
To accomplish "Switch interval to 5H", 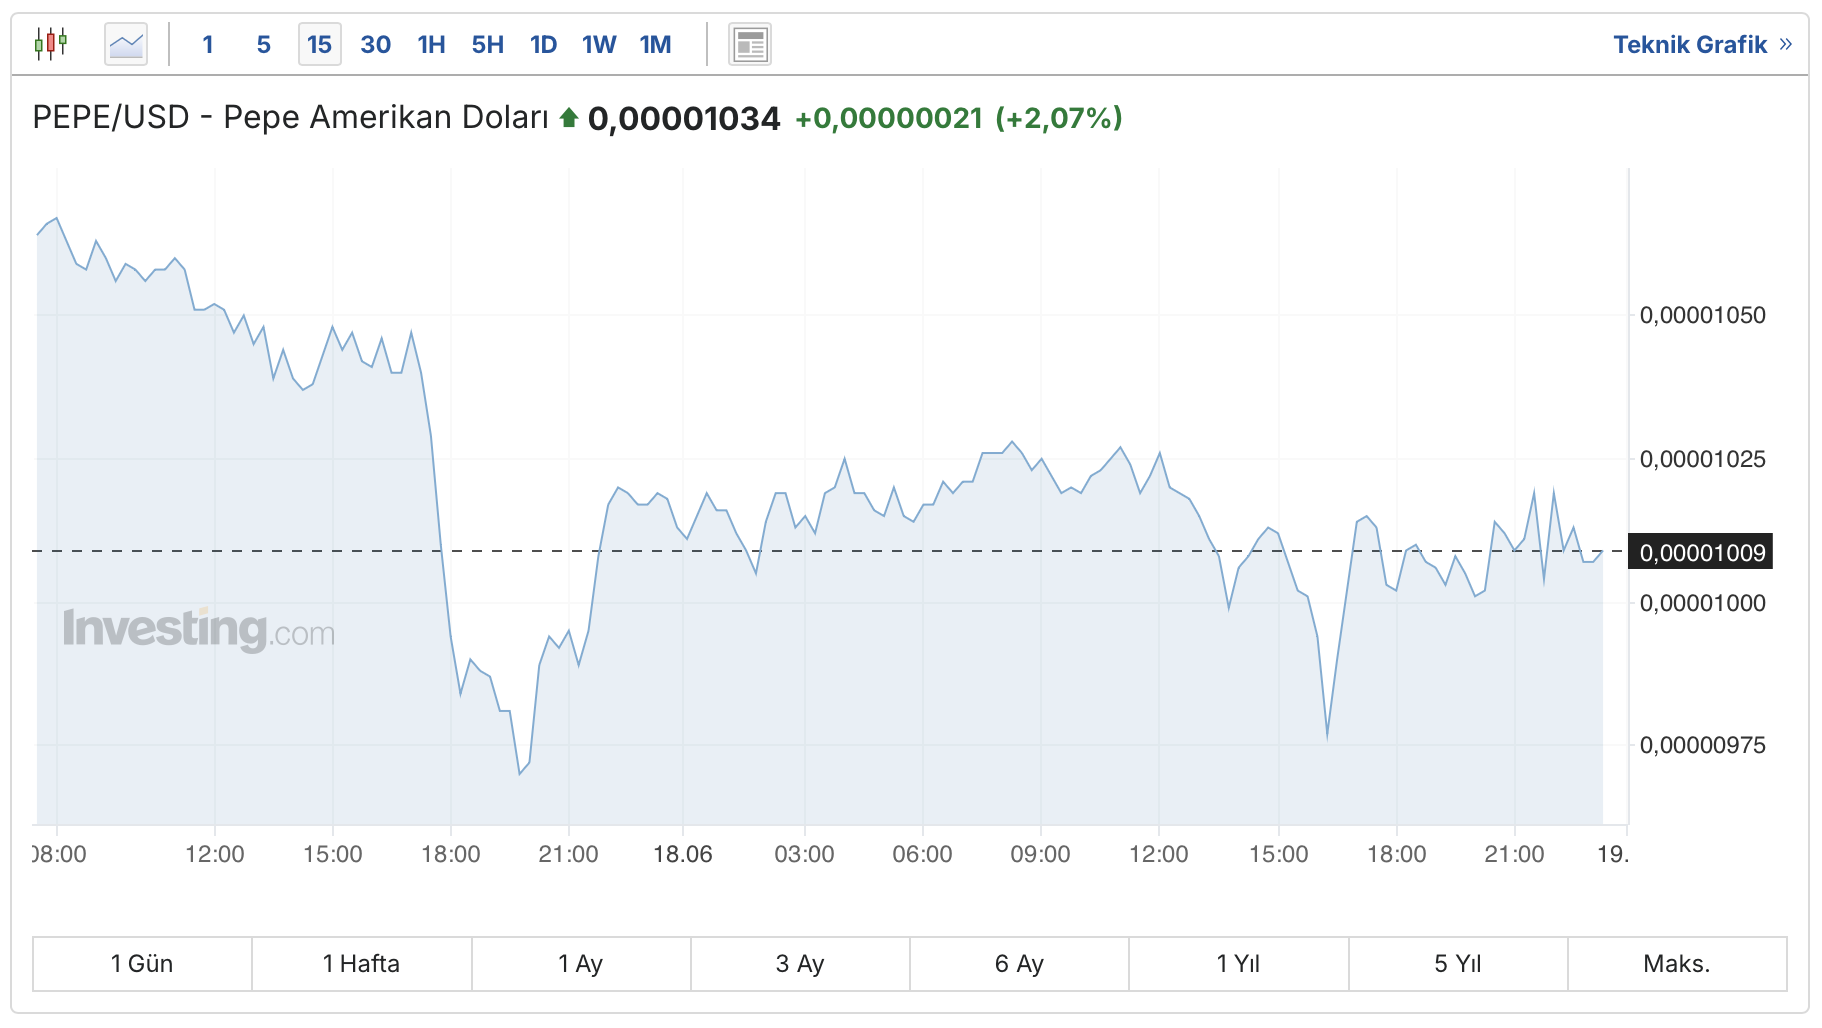I will click(488, 44).
